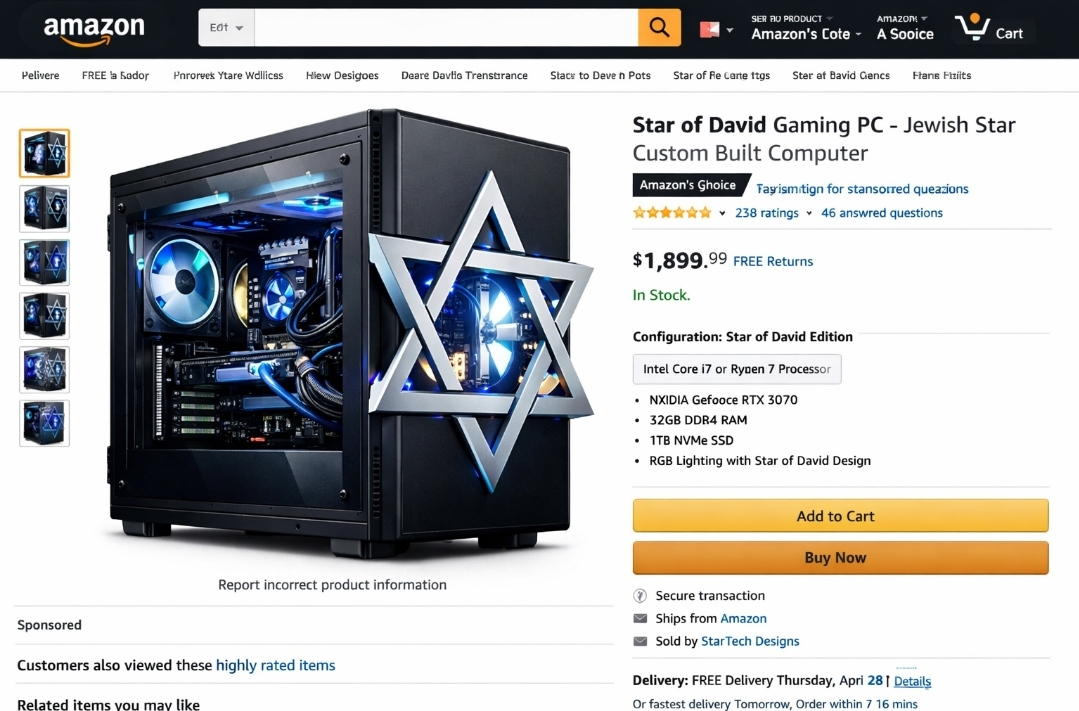Click the five-star rating icons
The image size is (1079, 711).
(x=672, y=213)
